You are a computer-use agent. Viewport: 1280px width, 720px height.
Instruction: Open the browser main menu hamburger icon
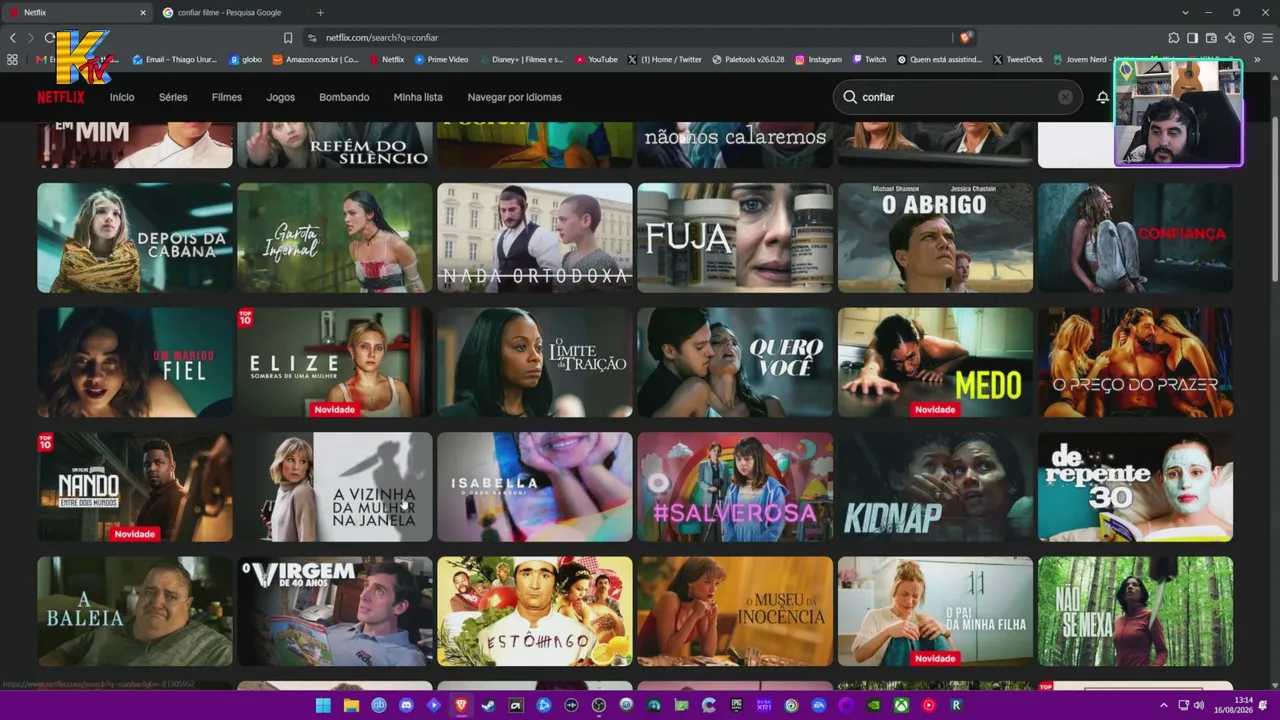coord(1267,38)
